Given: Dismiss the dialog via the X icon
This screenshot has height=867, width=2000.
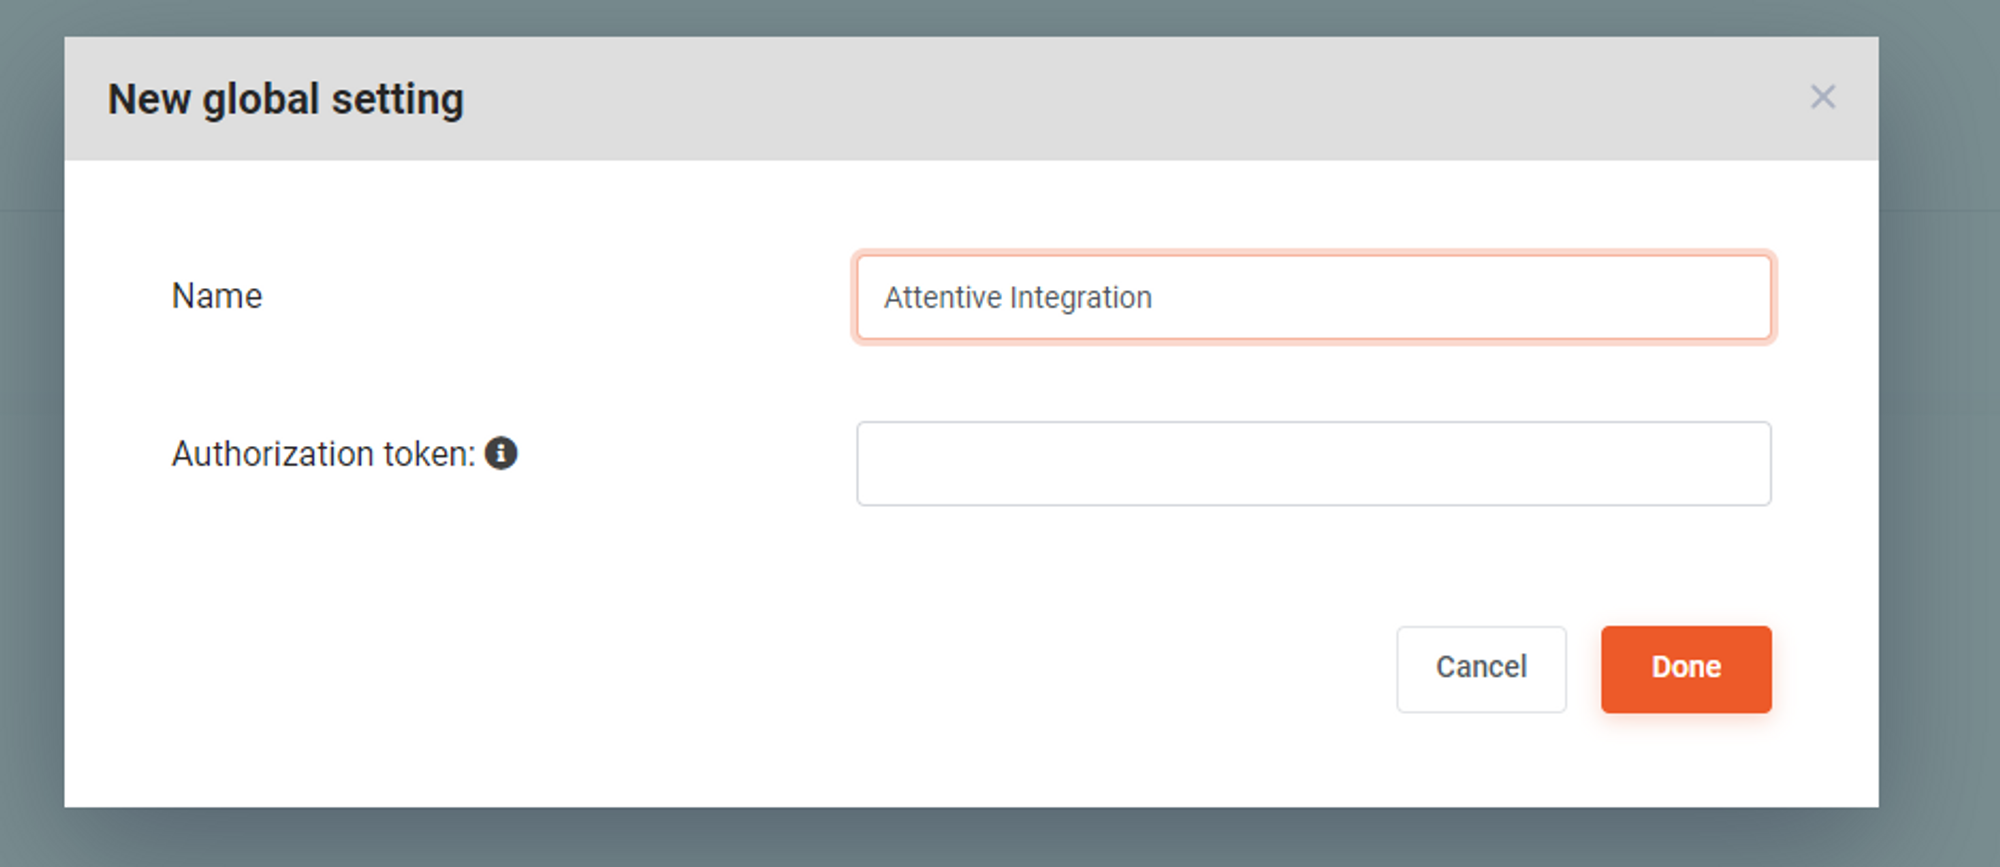Looking at the screenshot, I should (1823, 97).
